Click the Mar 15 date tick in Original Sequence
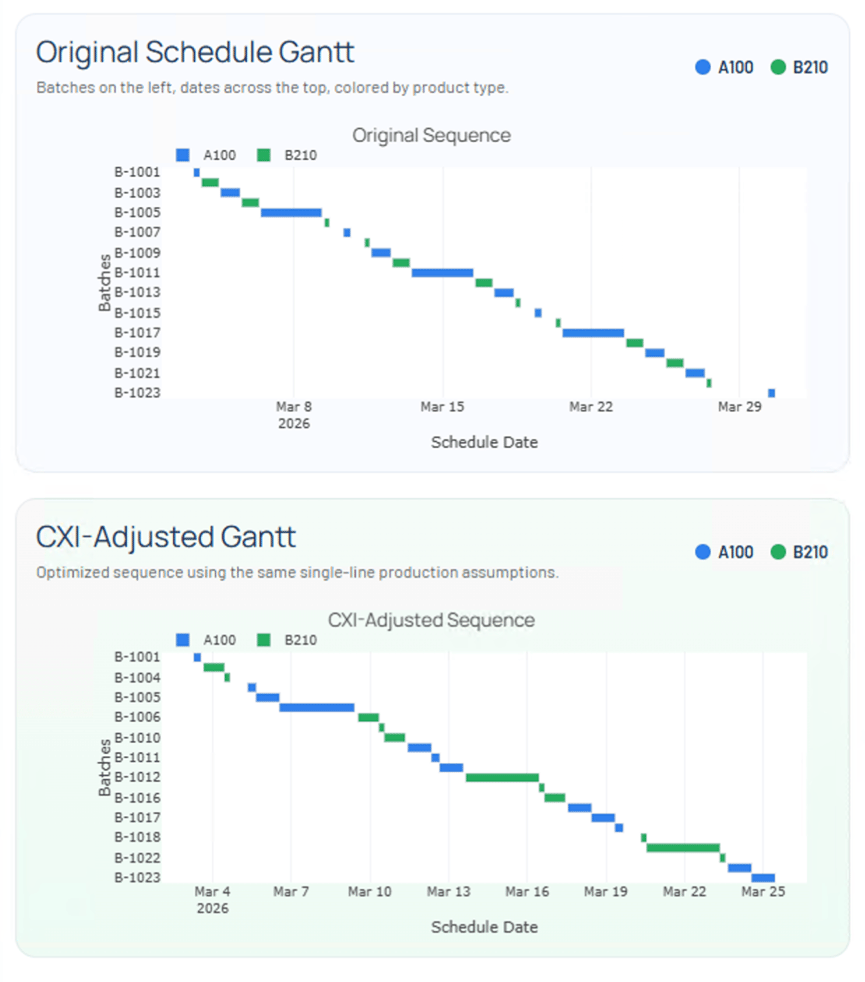Screen dimensions: 865x982 pos(442,407)
